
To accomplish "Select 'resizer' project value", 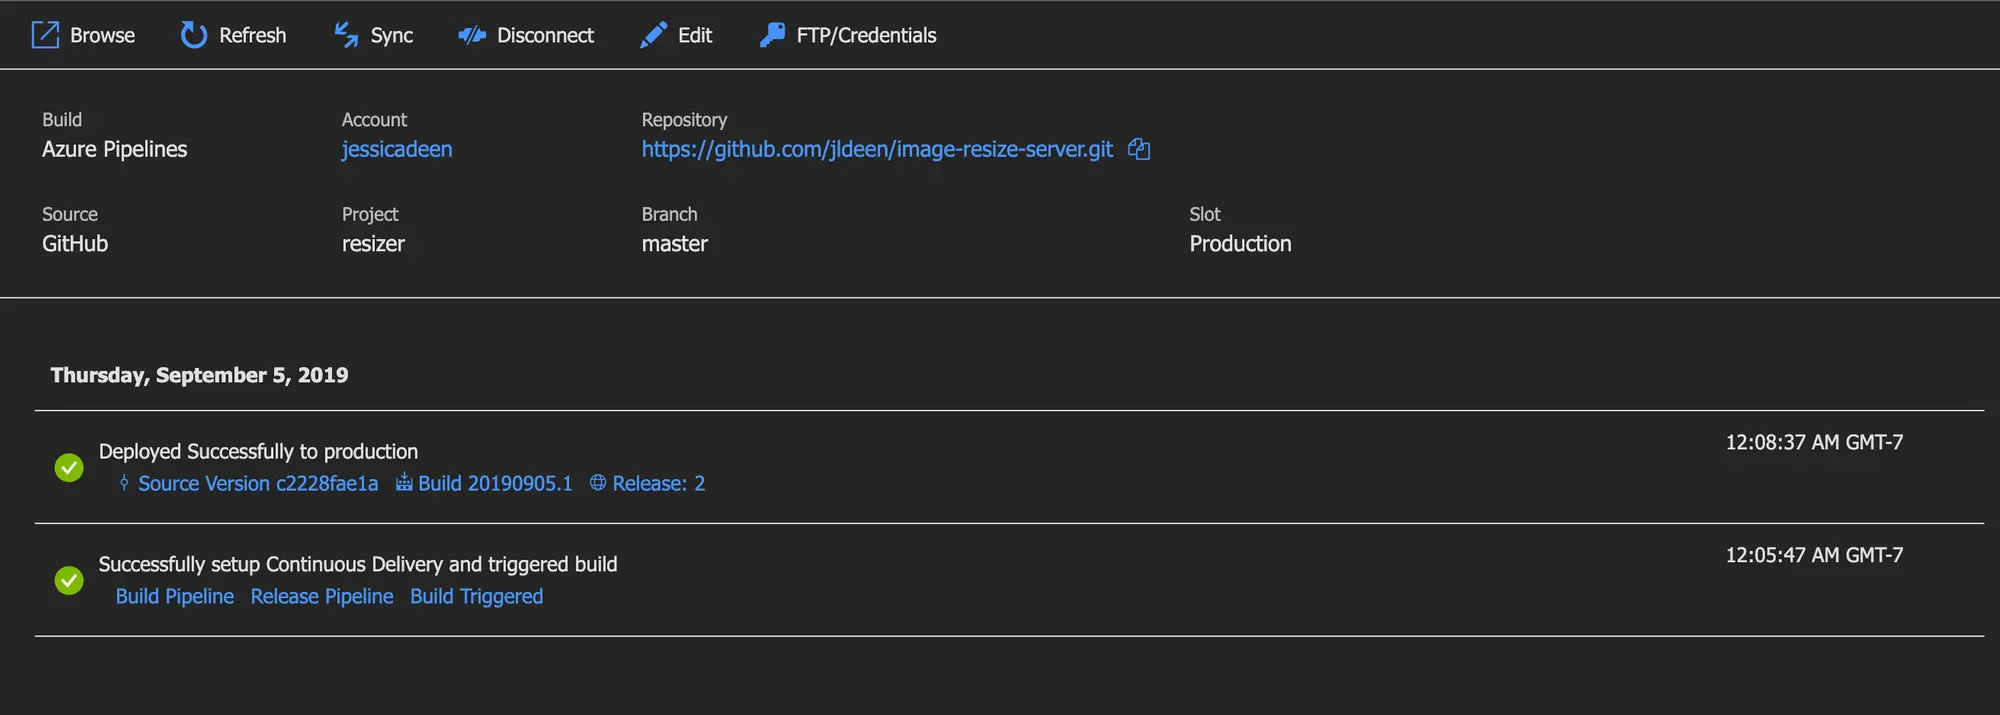I will point(373,244).
